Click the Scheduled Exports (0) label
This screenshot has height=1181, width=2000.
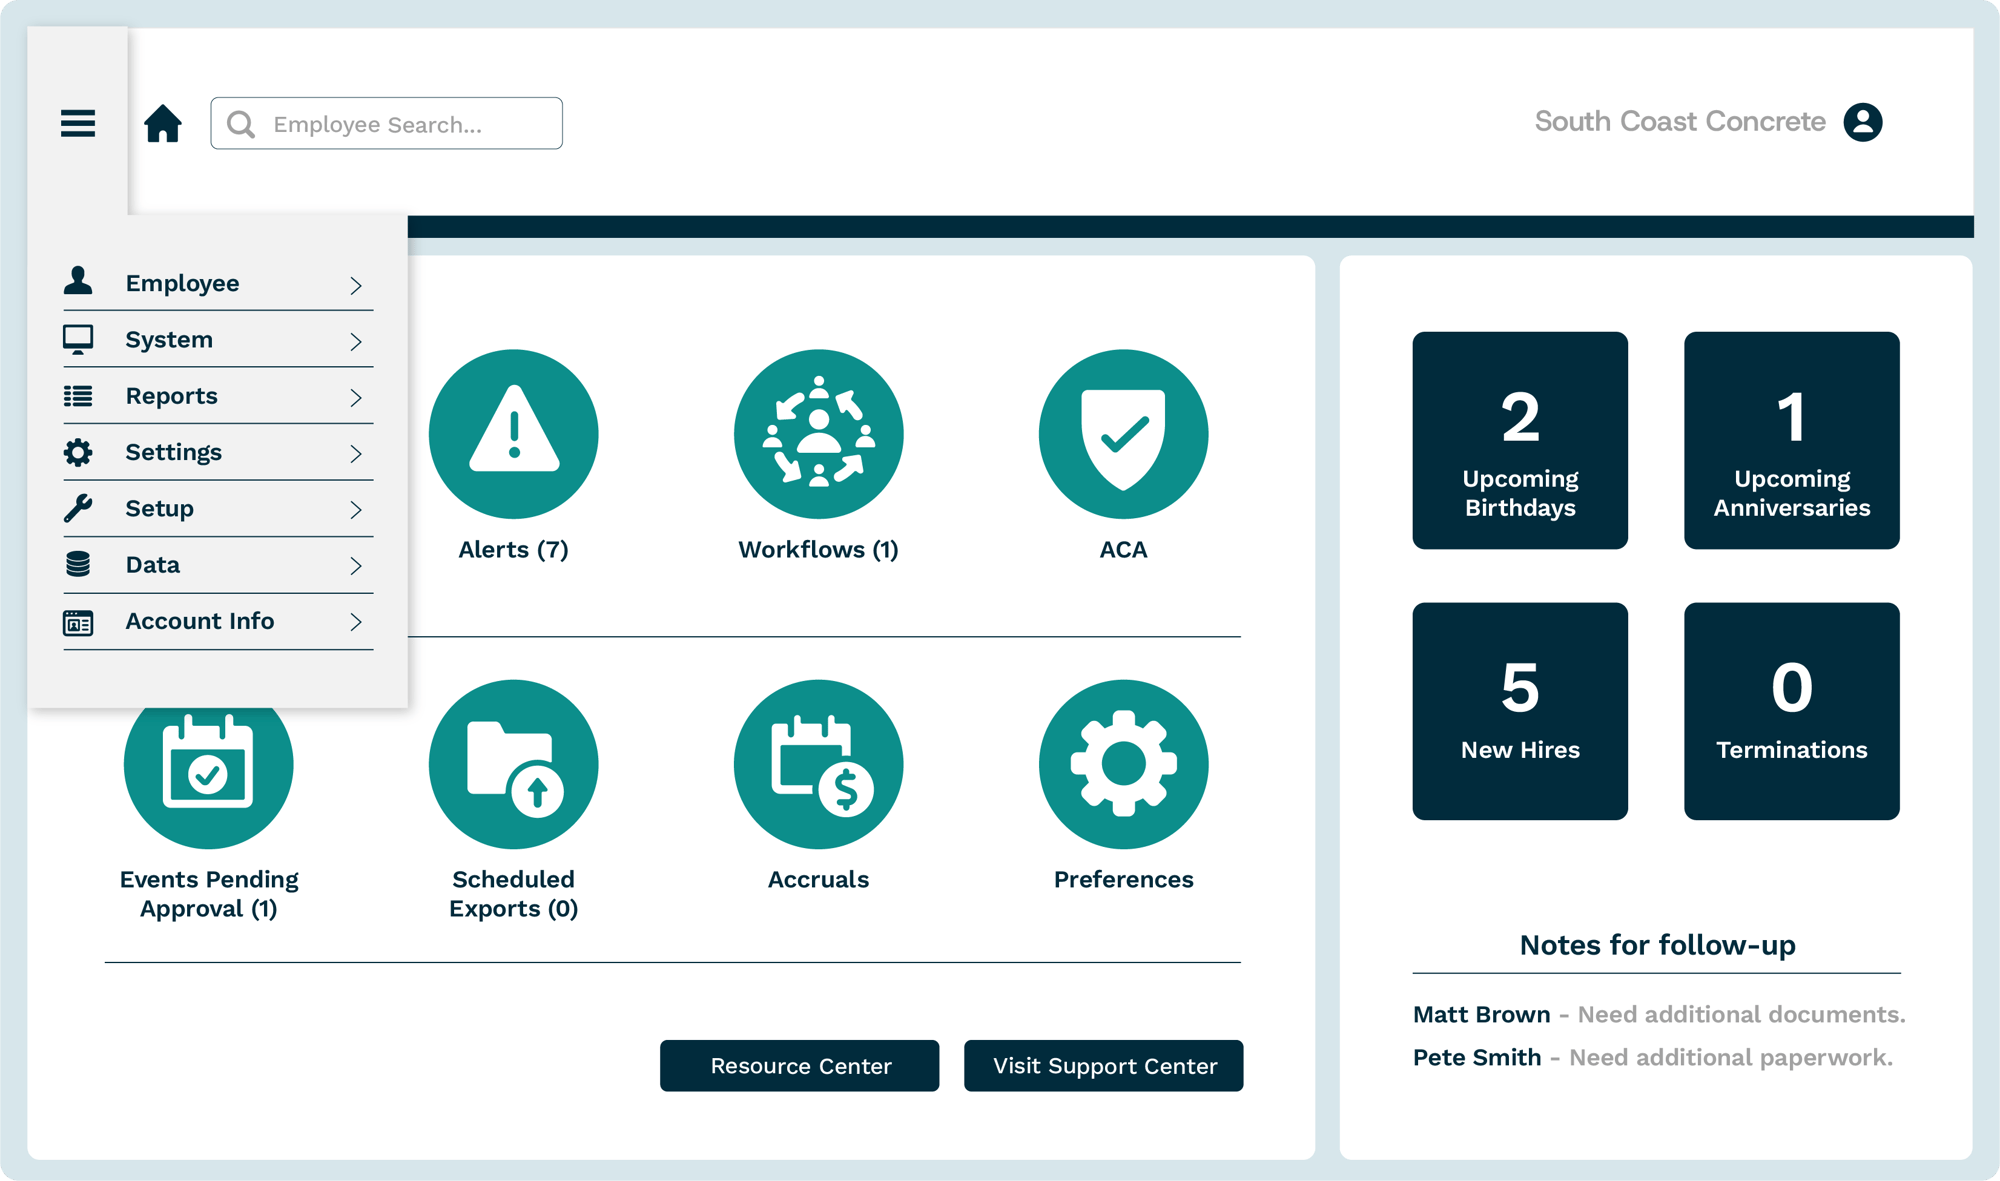[514, 894]
